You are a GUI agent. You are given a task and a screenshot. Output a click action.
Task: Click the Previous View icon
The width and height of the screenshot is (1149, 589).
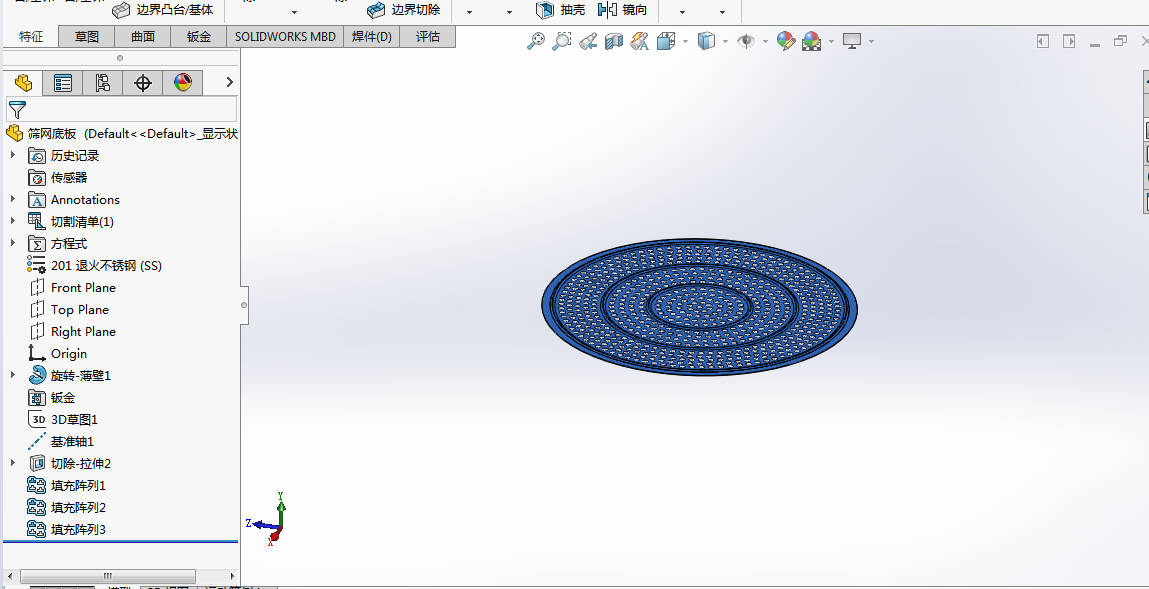(x=588, y=41)
